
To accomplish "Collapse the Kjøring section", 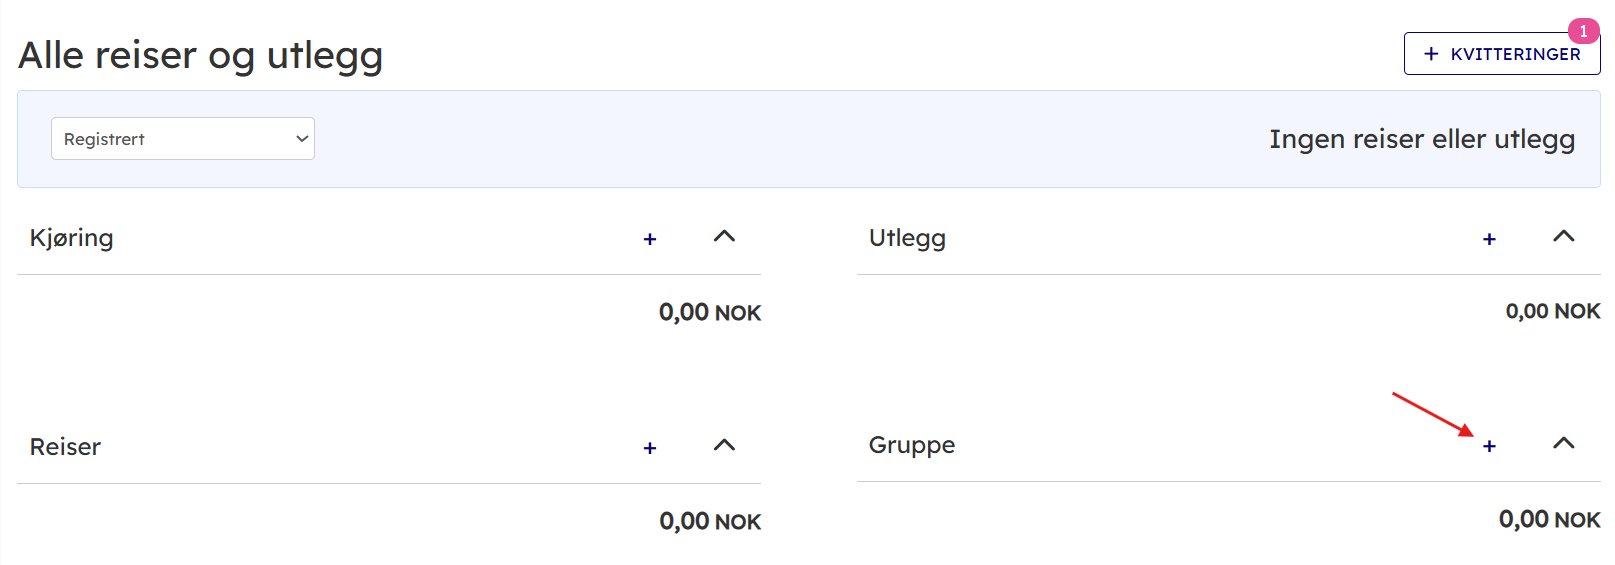I will pyautogui.click(x=724, y=237).
